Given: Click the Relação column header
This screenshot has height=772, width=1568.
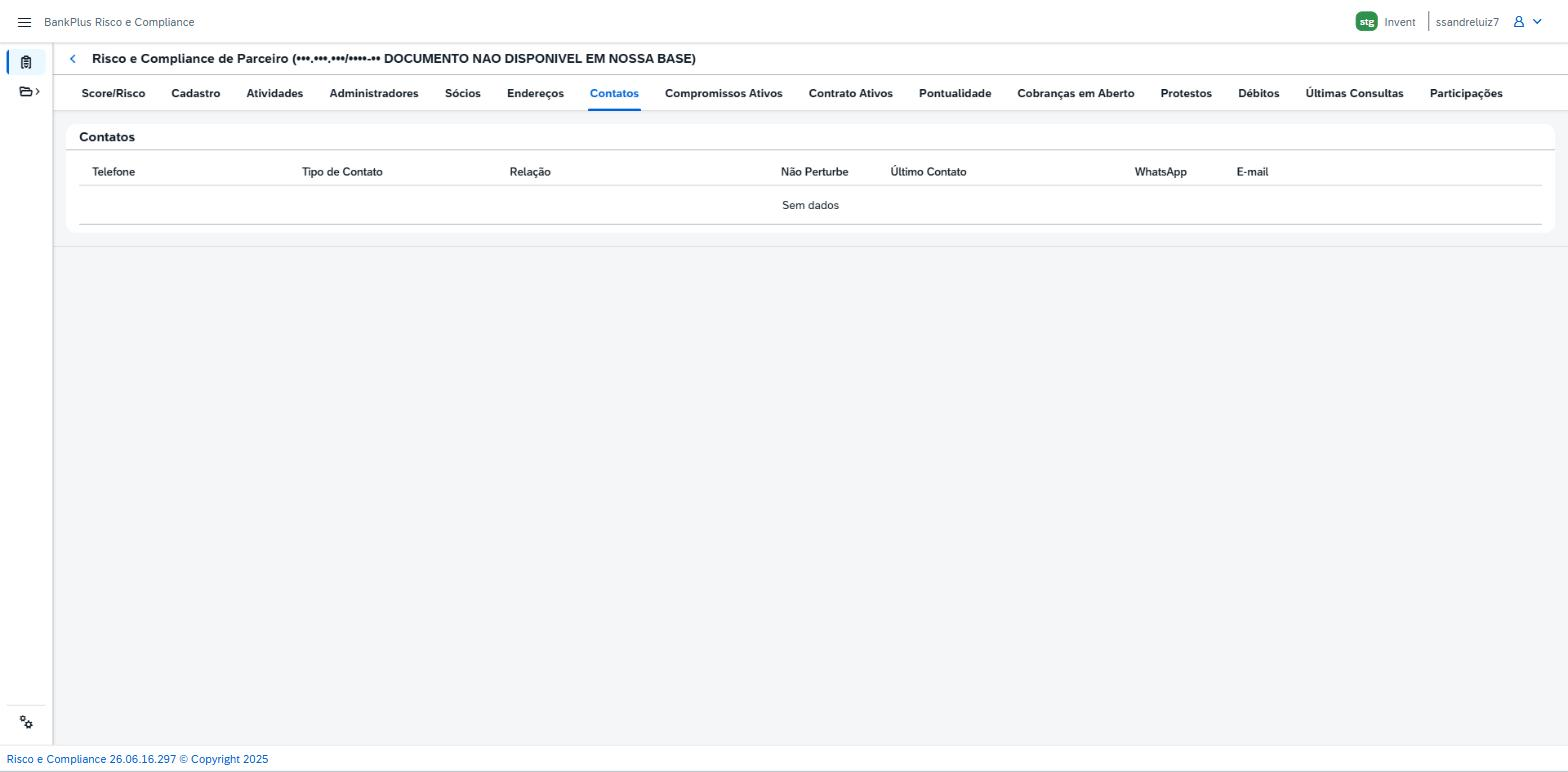Looking at the screenshot, I should [530, 172].
